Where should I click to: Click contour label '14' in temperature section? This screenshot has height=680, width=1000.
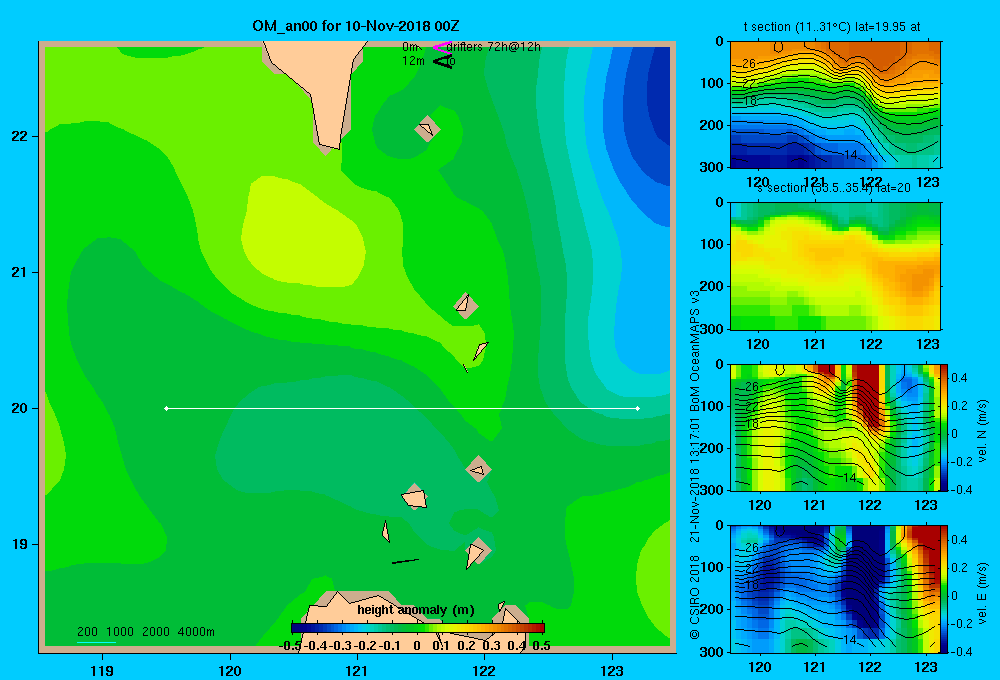point(850,155)
